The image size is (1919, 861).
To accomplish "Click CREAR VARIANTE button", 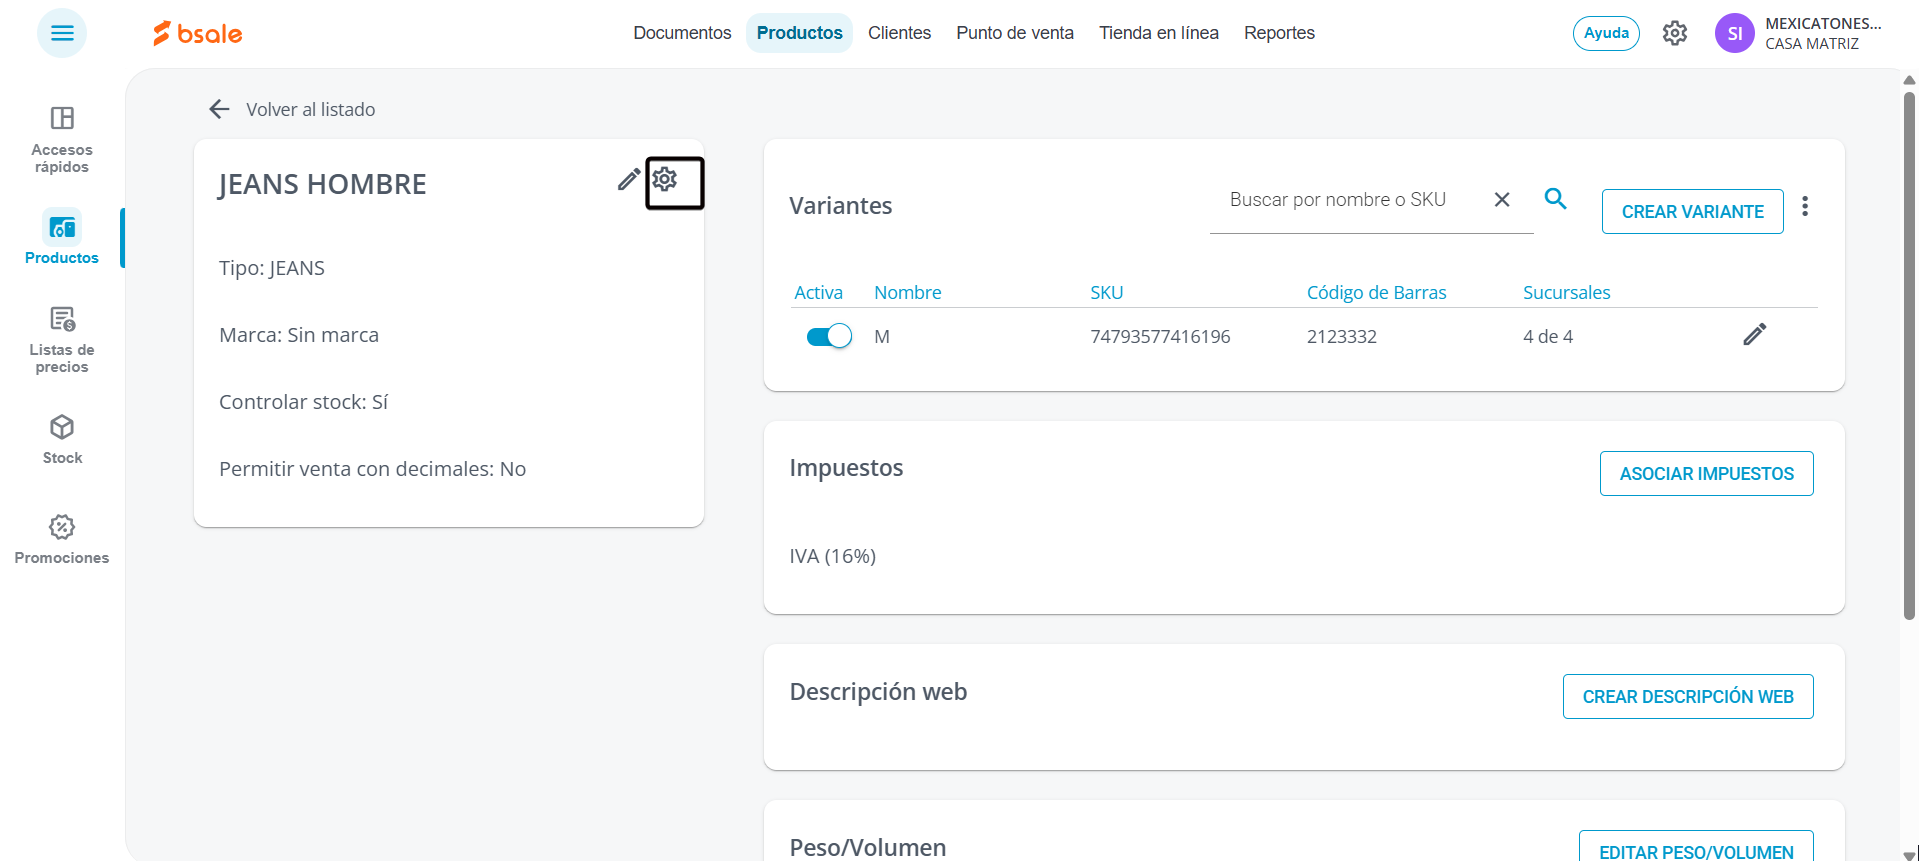I will (1692, 212).
